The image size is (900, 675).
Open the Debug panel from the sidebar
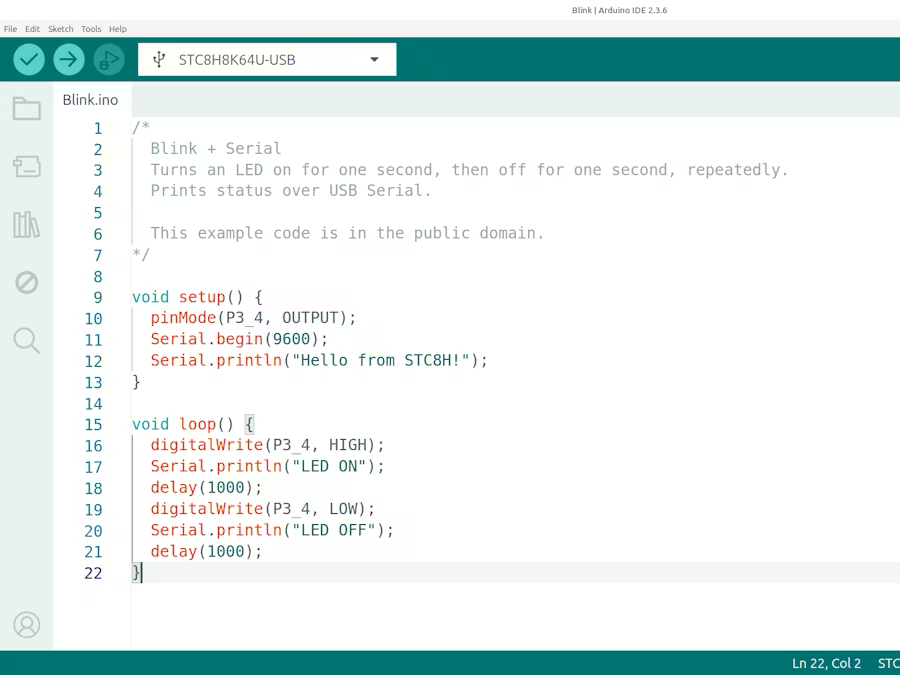coord(27,283)
